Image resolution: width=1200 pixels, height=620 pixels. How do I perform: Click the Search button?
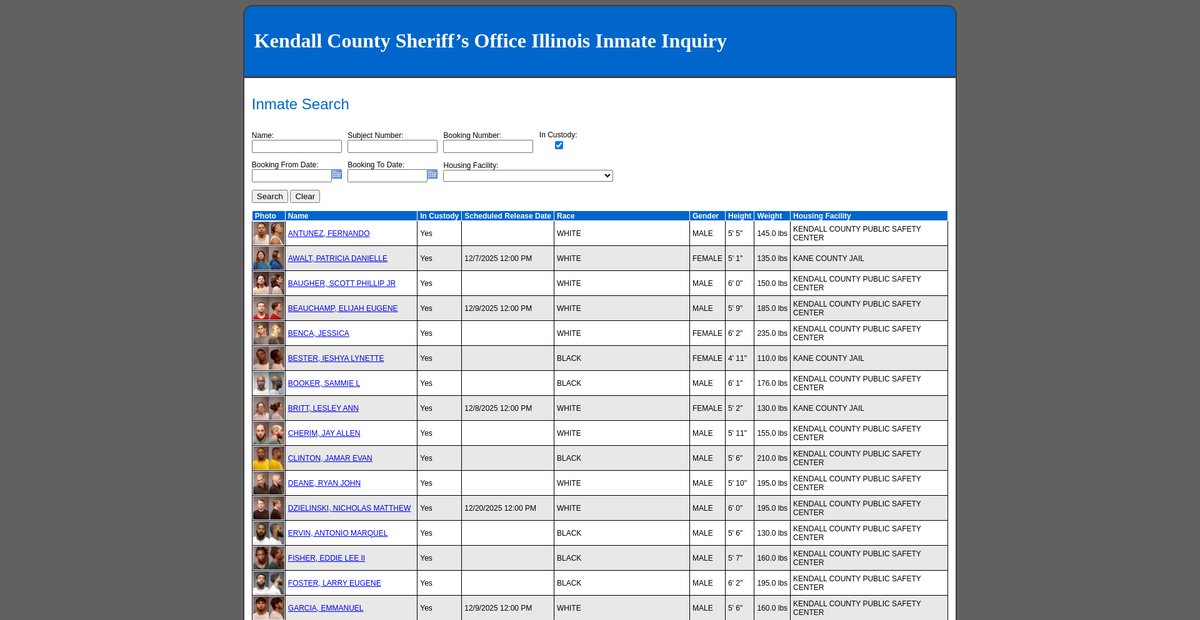pos(270,197)
